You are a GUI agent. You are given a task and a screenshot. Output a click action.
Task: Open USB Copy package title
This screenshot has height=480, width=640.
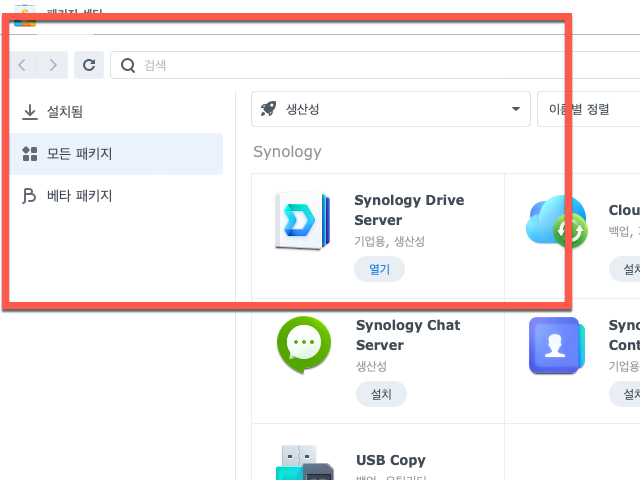(x=391, y=460)
